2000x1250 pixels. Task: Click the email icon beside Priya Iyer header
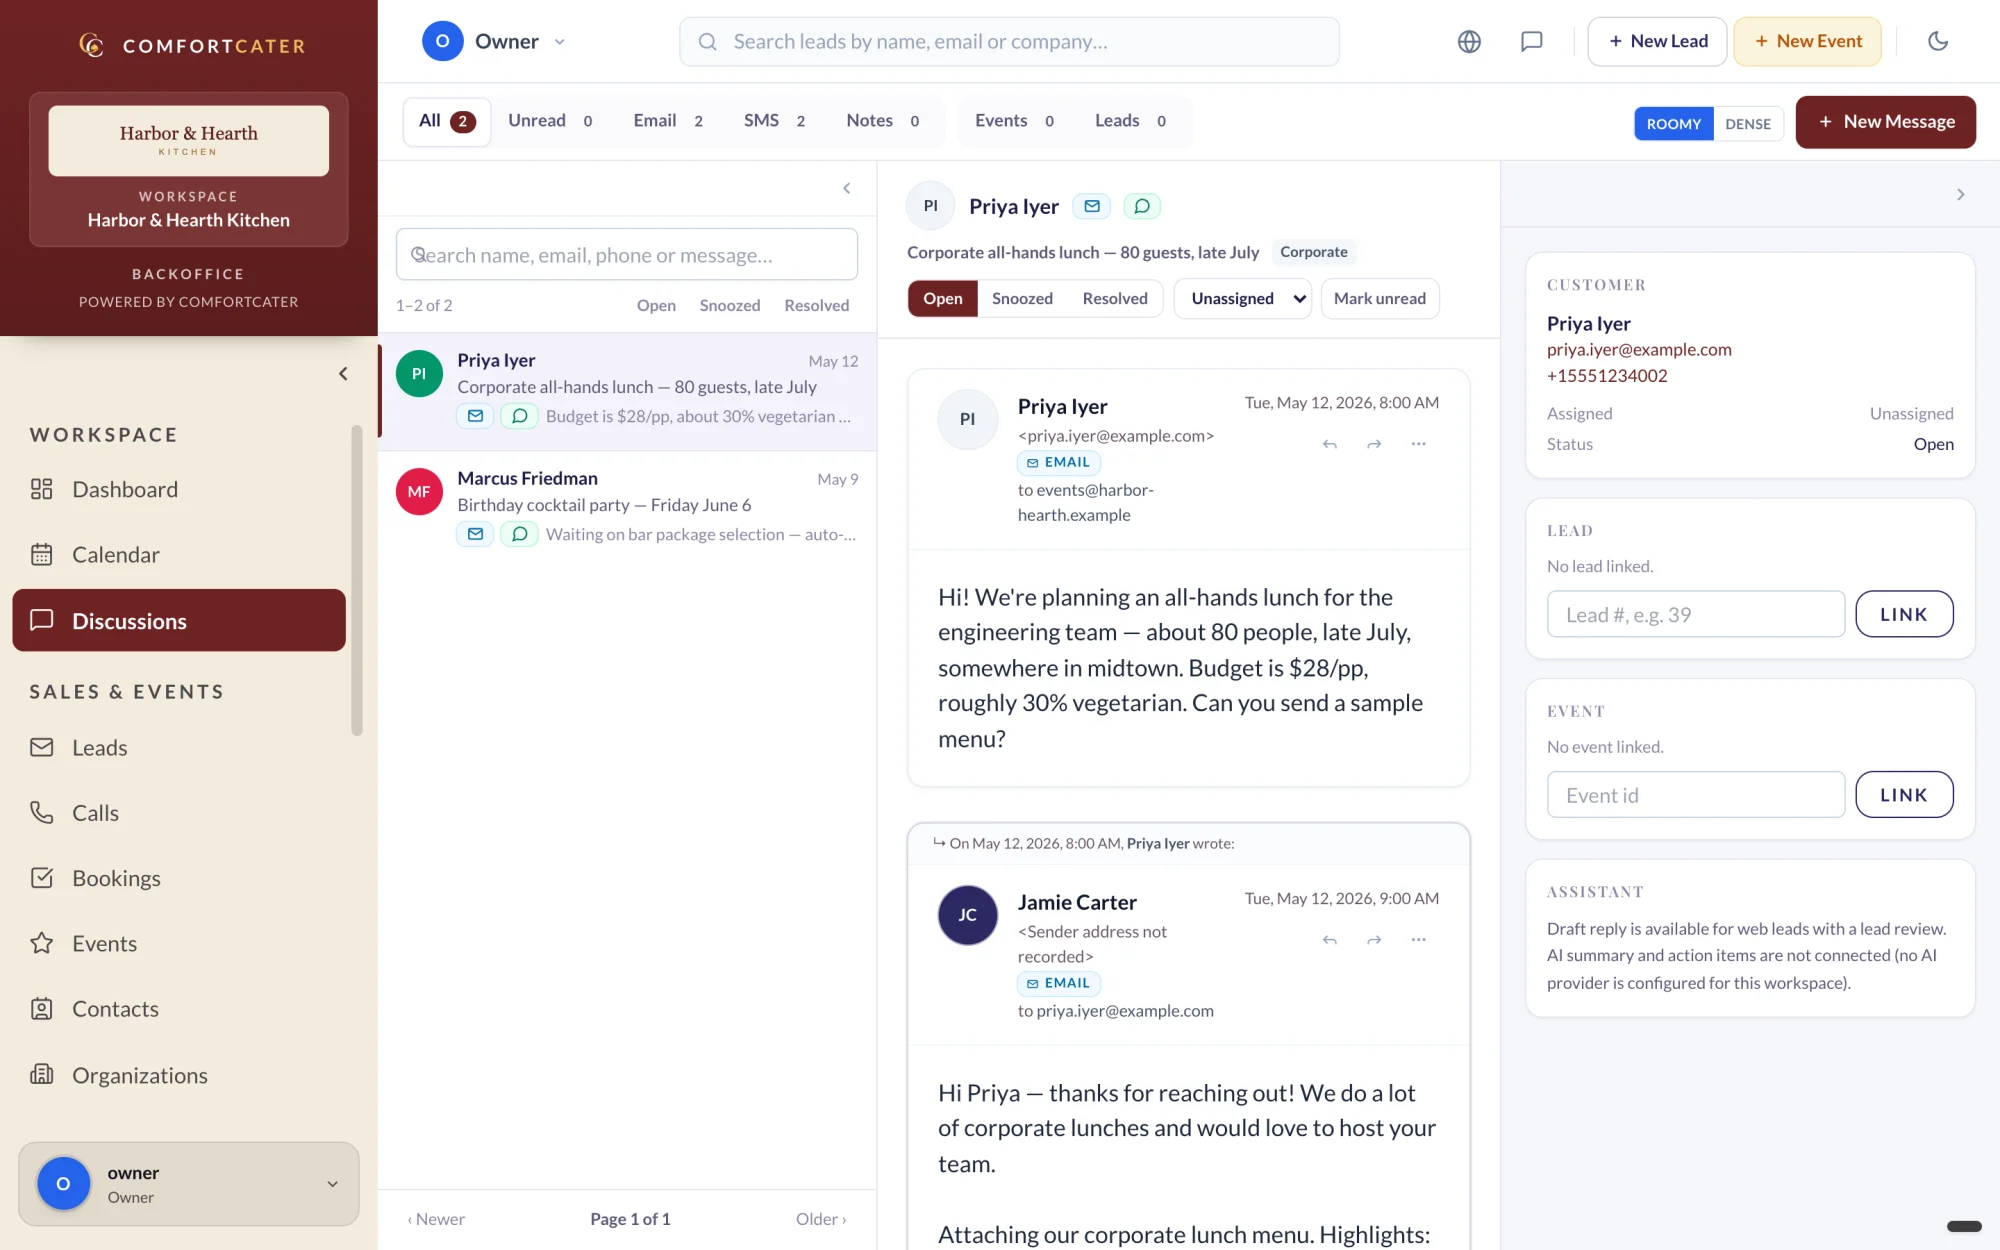click(x=1092, y=206)
